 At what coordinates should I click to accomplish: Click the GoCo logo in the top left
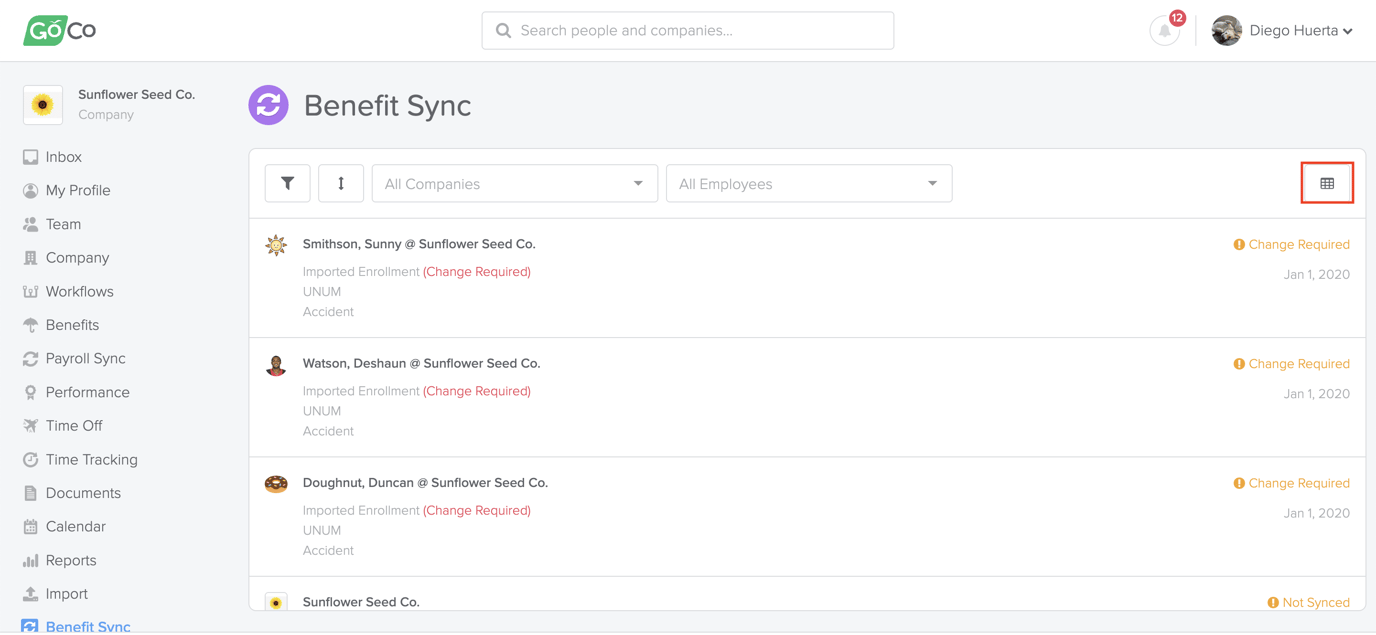coord(59,30)
